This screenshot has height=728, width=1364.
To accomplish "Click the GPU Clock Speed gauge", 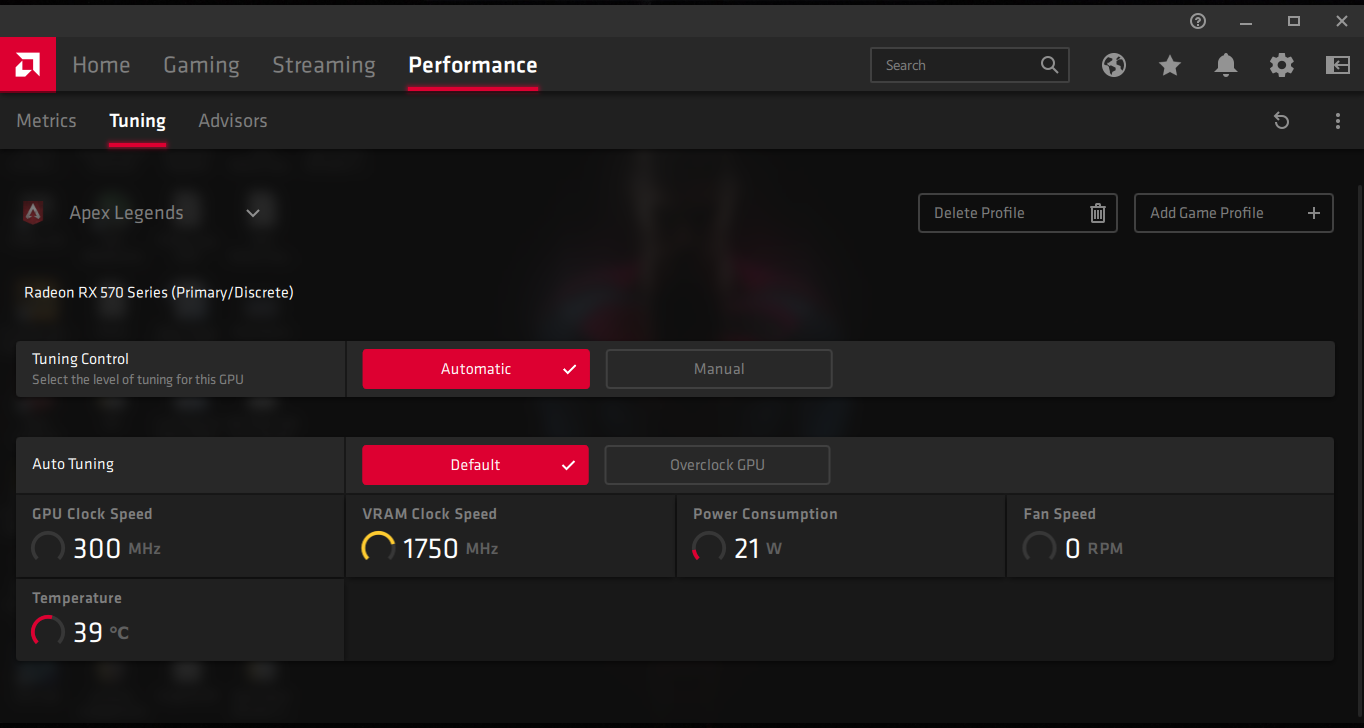I will [48, 547].
